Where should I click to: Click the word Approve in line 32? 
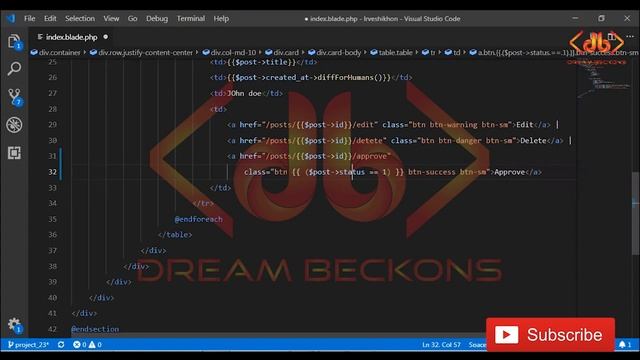[x=509, y=172]
